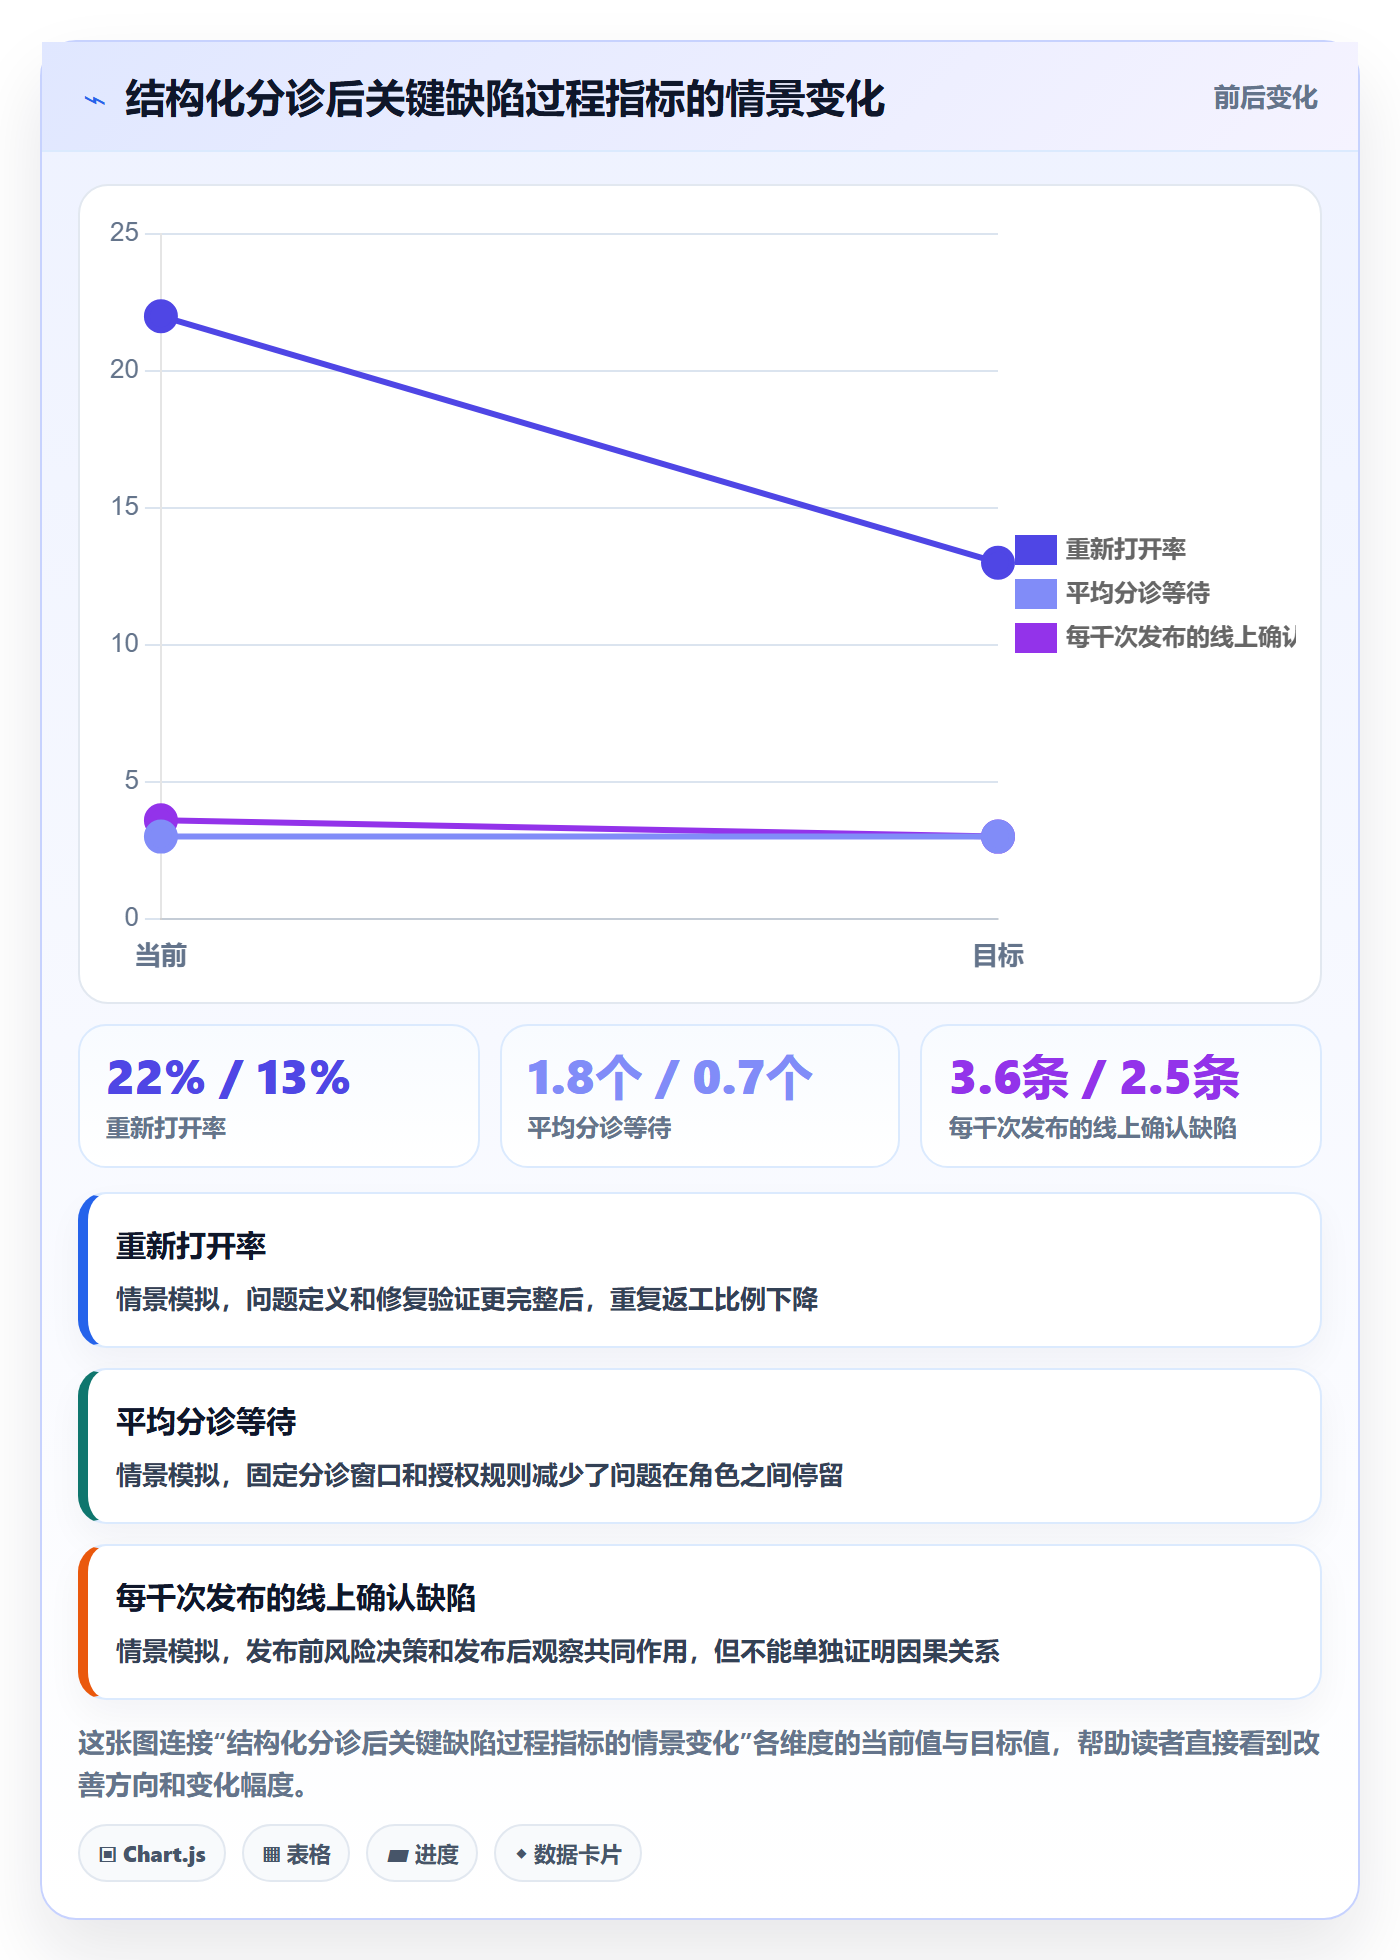The width and height of the screenshot is (1400, 1960).
Task: Click the purple legend color box
Action: click(x=1036, y=637)
